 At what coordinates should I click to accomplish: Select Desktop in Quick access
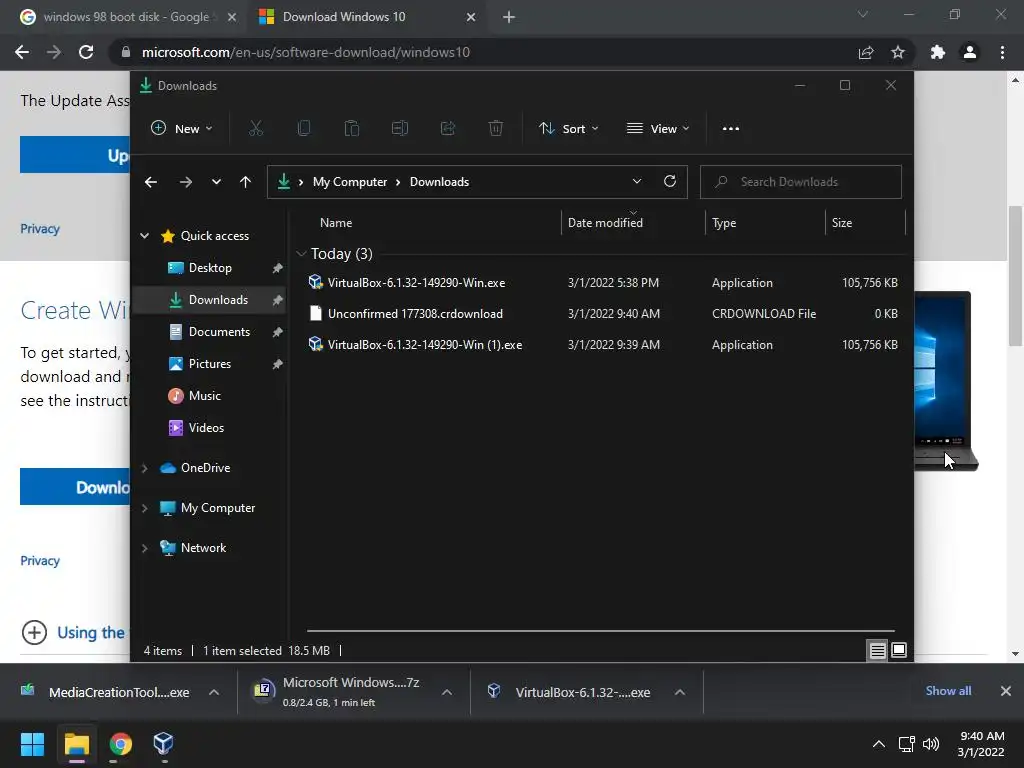210,268
